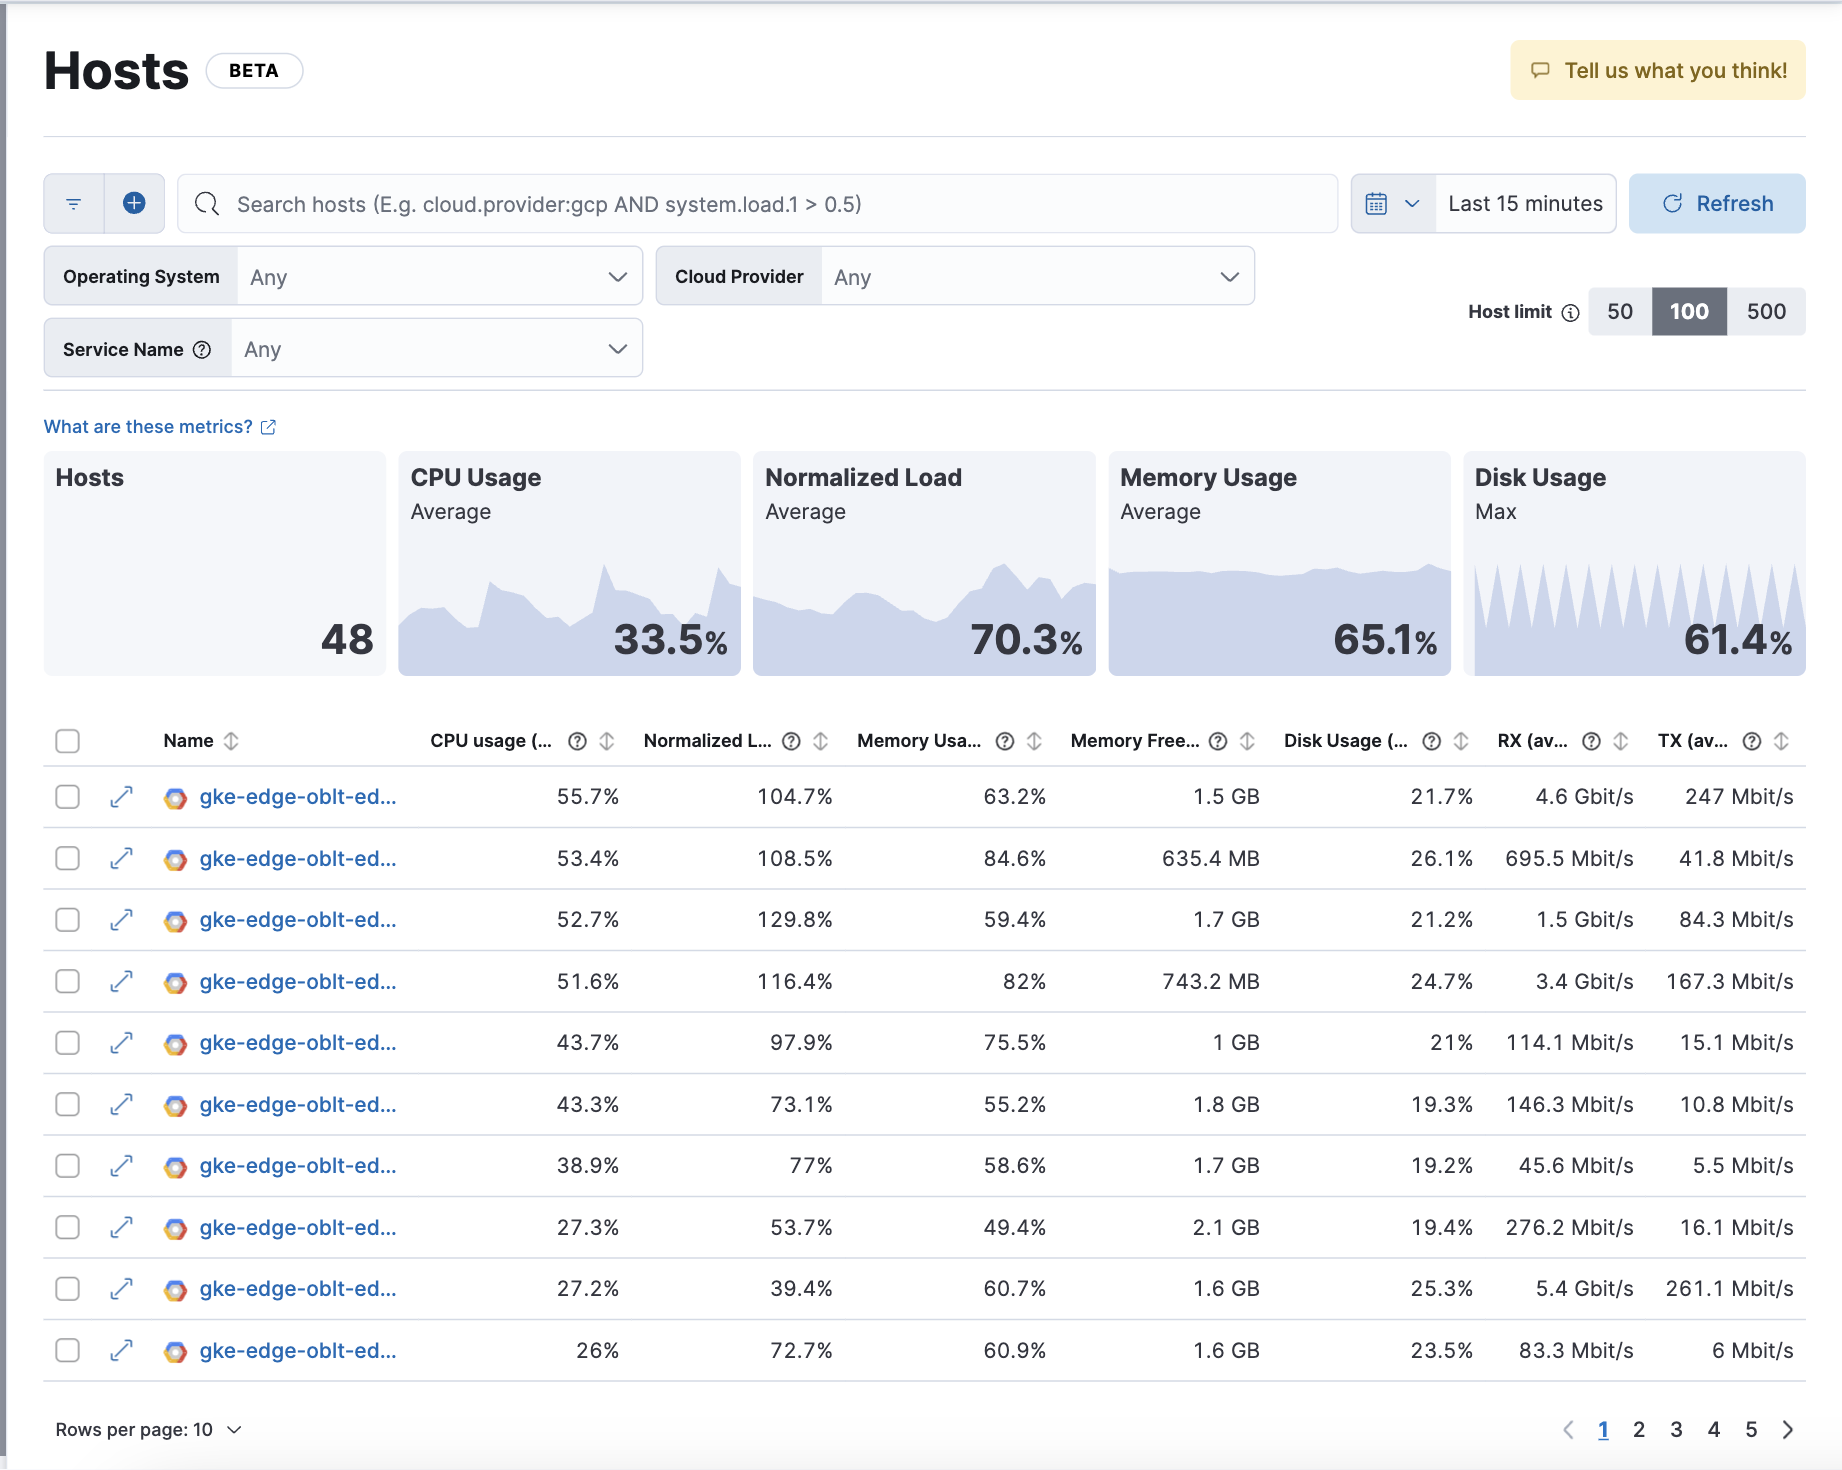This screenshot has height=1470, width=1842.
Task: Expand details for host with 43.7% CPU
Action: pyautogui.click(x=122, y=1043)
